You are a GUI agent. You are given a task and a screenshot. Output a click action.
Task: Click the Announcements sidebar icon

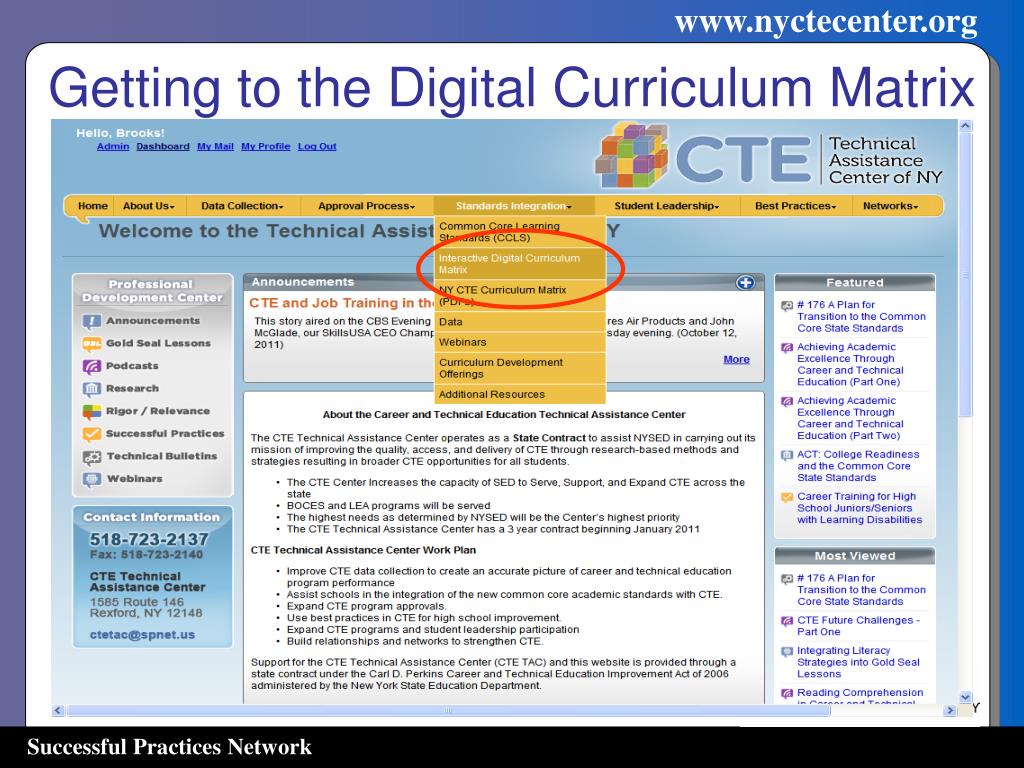click(x=91, y=321)
